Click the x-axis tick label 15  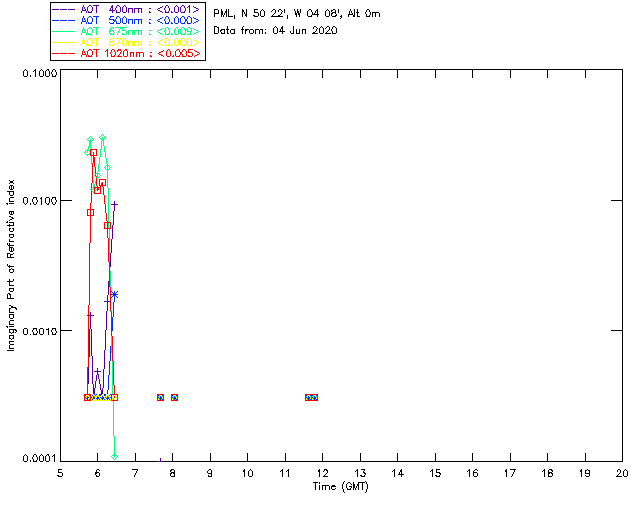[435, 473]
